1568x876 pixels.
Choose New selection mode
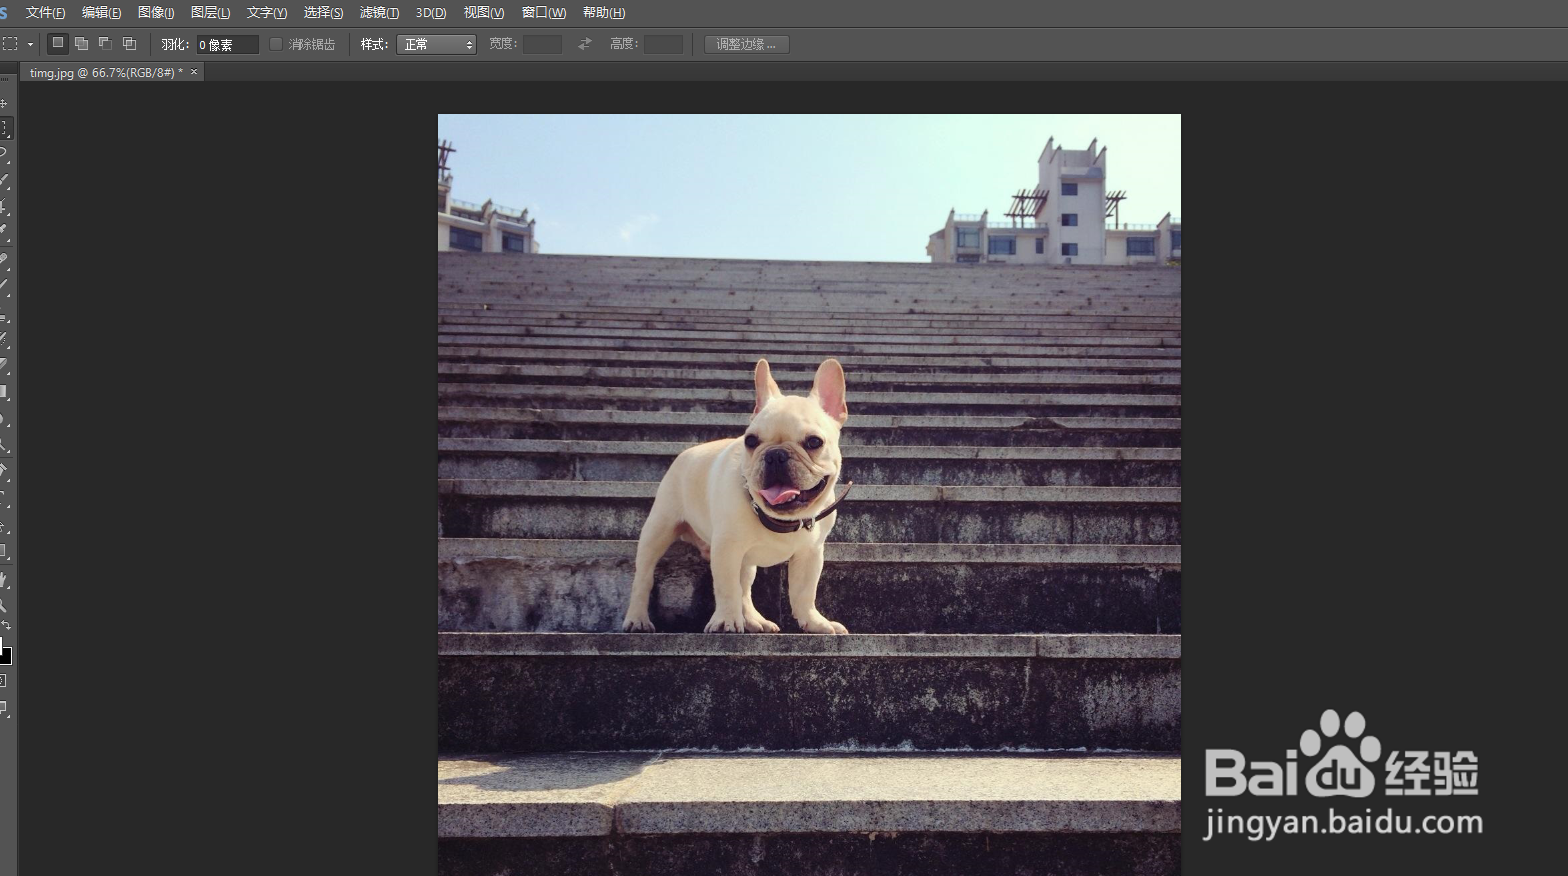58,43
